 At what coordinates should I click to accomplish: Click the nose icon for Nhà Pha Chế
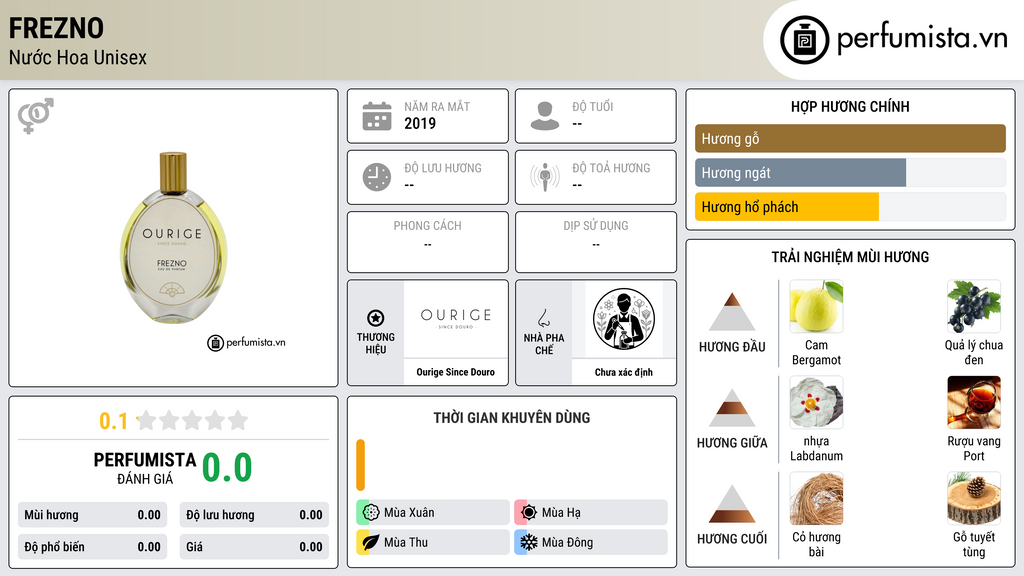tap(543, 318)
